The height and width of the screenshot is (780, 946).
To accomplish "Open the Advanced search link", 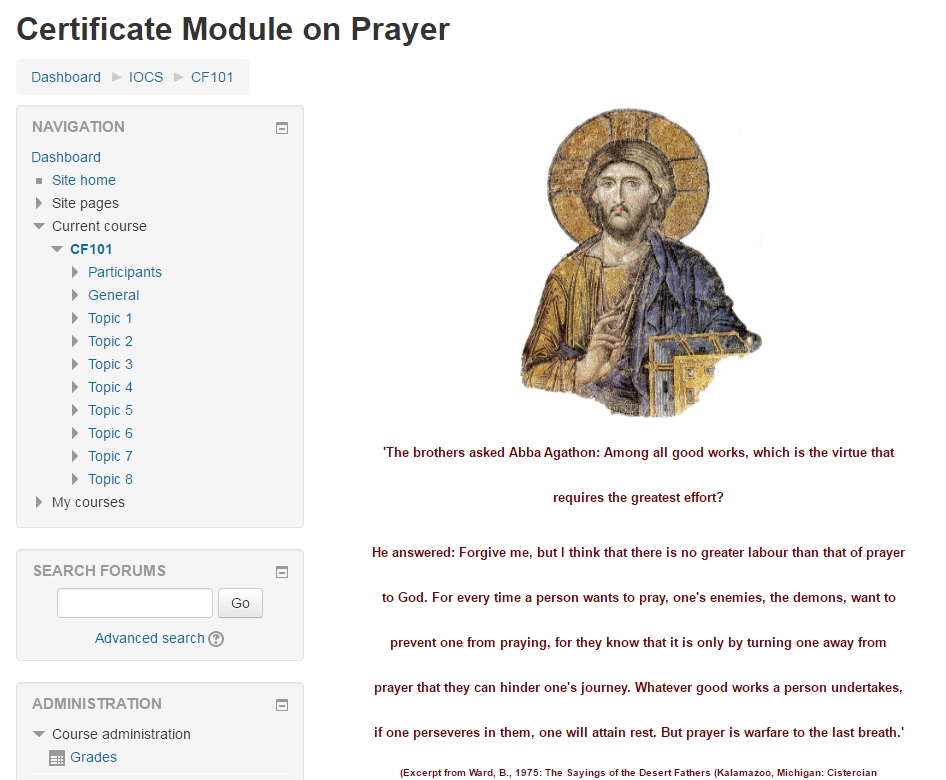I will point(150,638).
